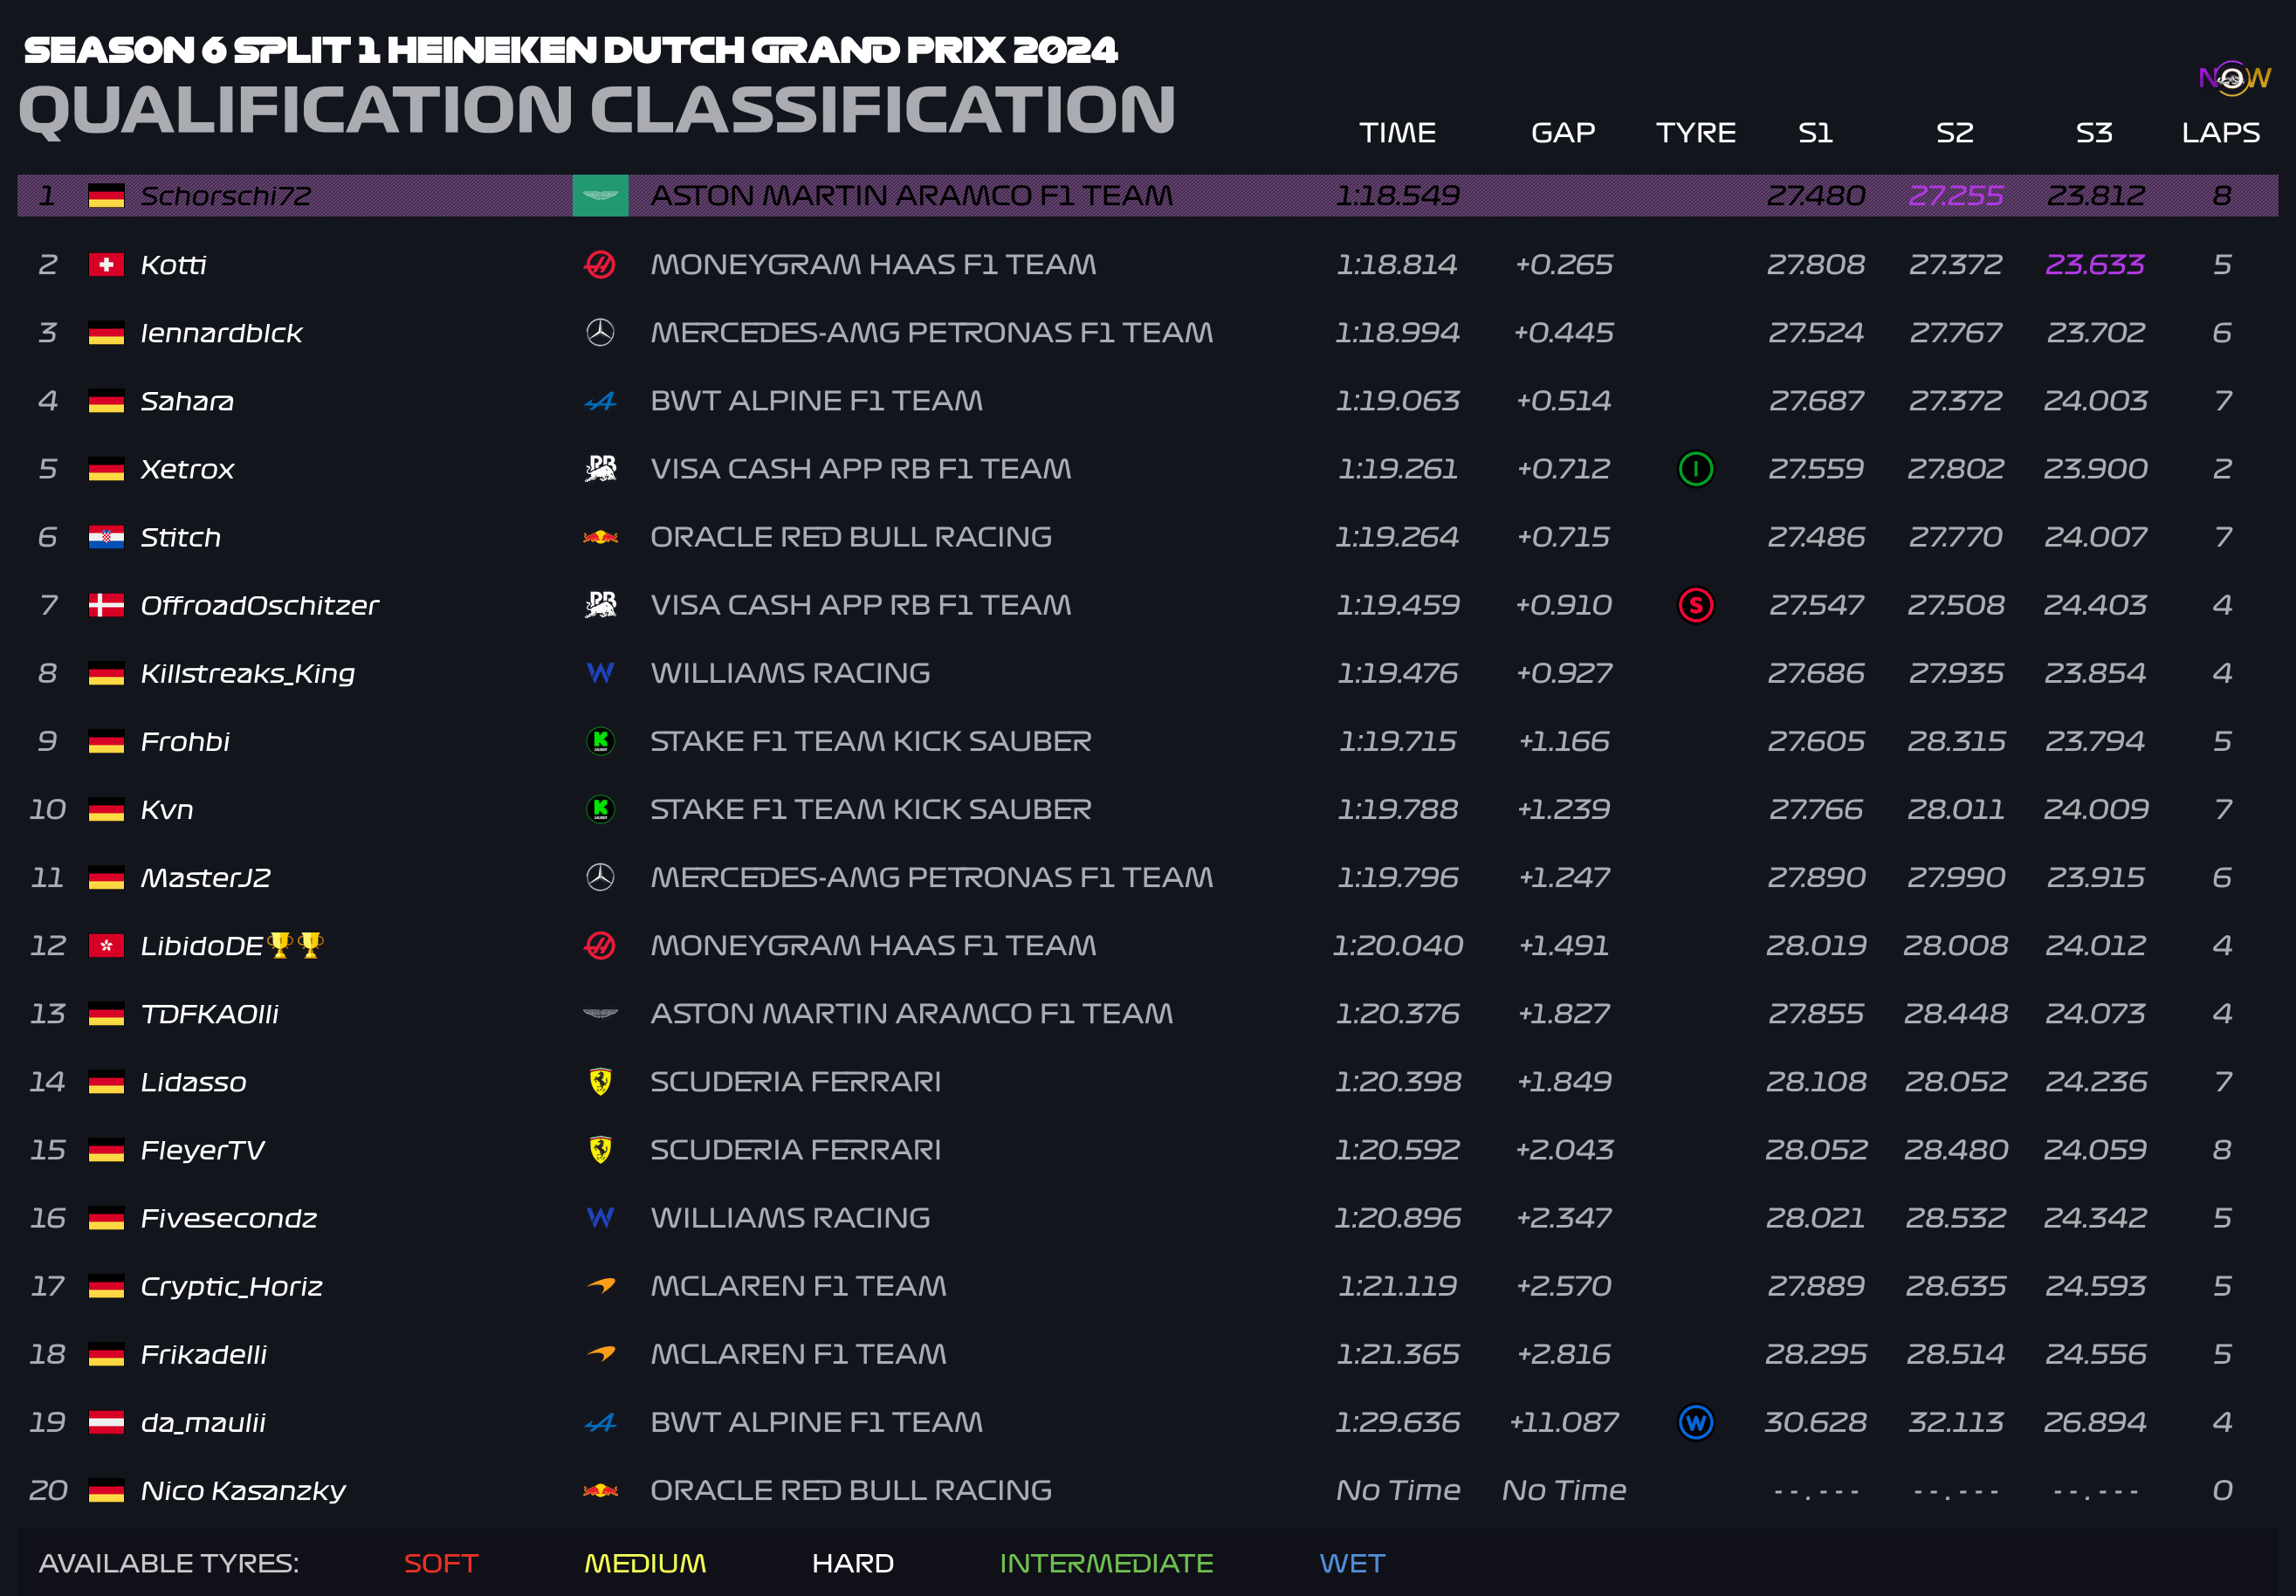Image resolution: width=2296 pixels, height=1596 pixels.
Task: Click S1 time 30.628
Action: [1815, 1422]
